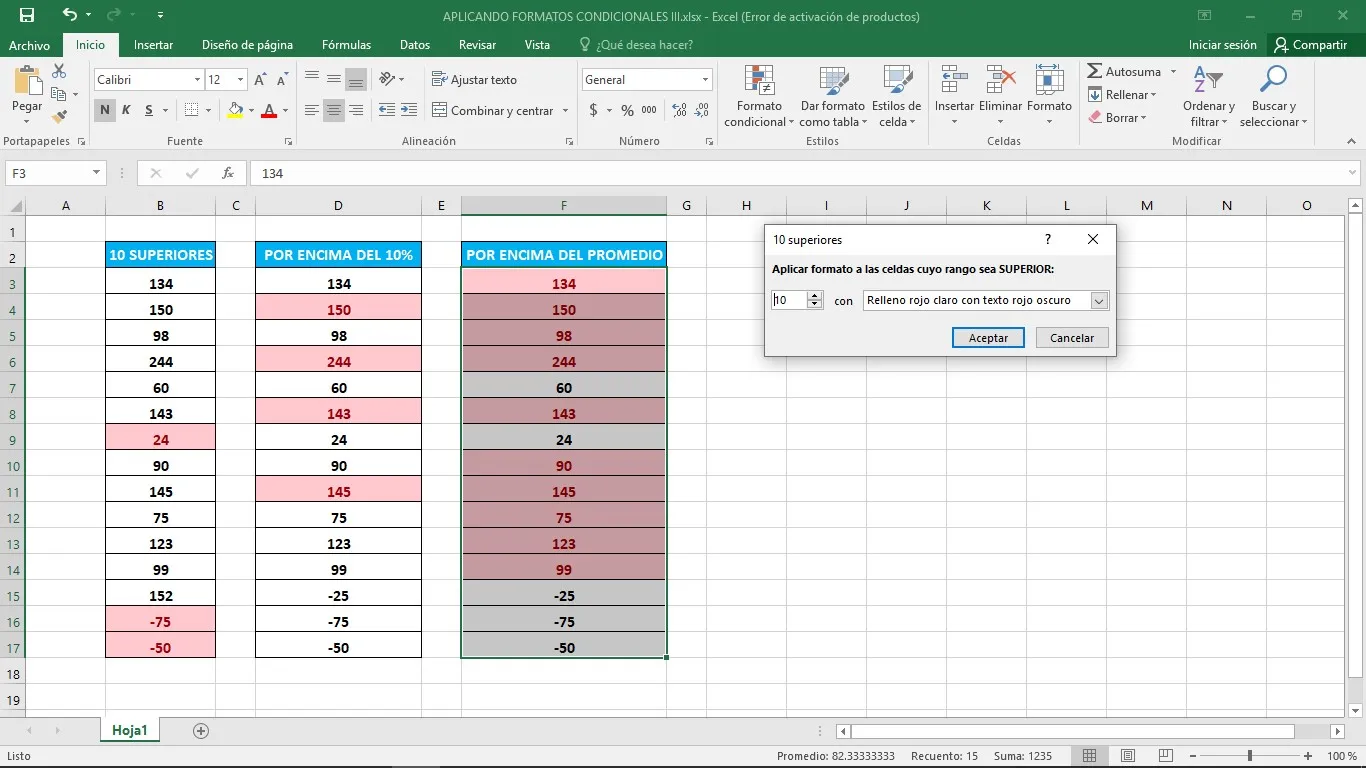Click the red font color swatch
The image size is (1366, 768).
pyautogui.click(x=268, y=110)
